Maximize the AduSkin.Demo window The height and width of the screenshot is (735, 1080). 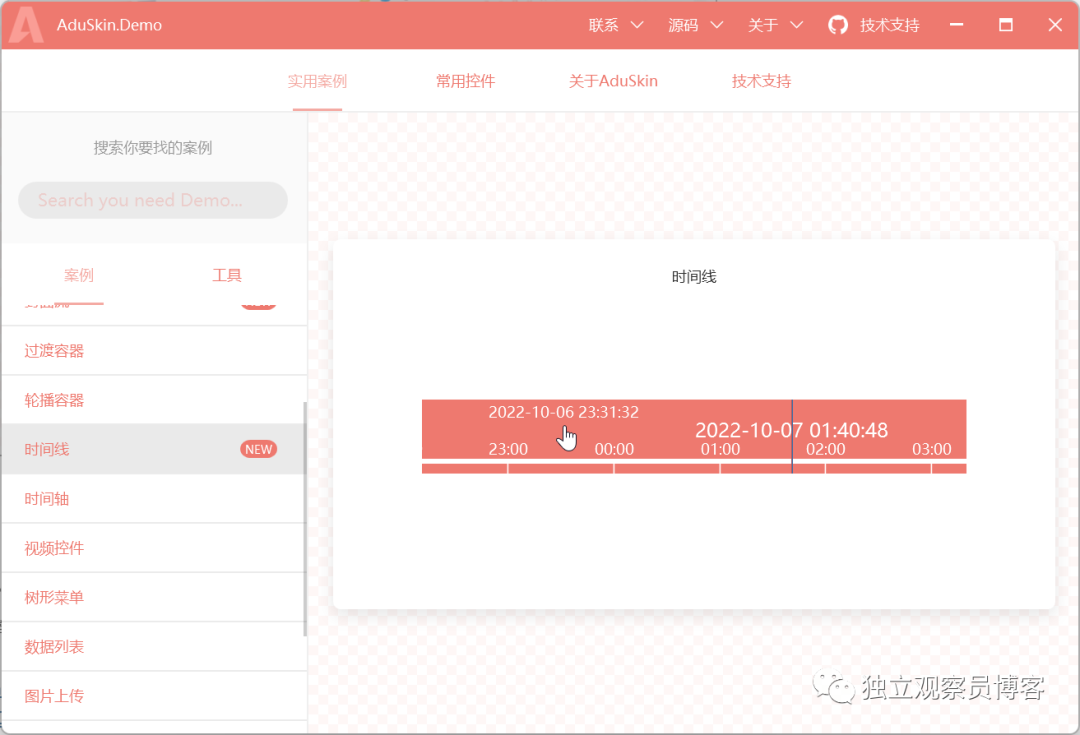pos(1006,25)
